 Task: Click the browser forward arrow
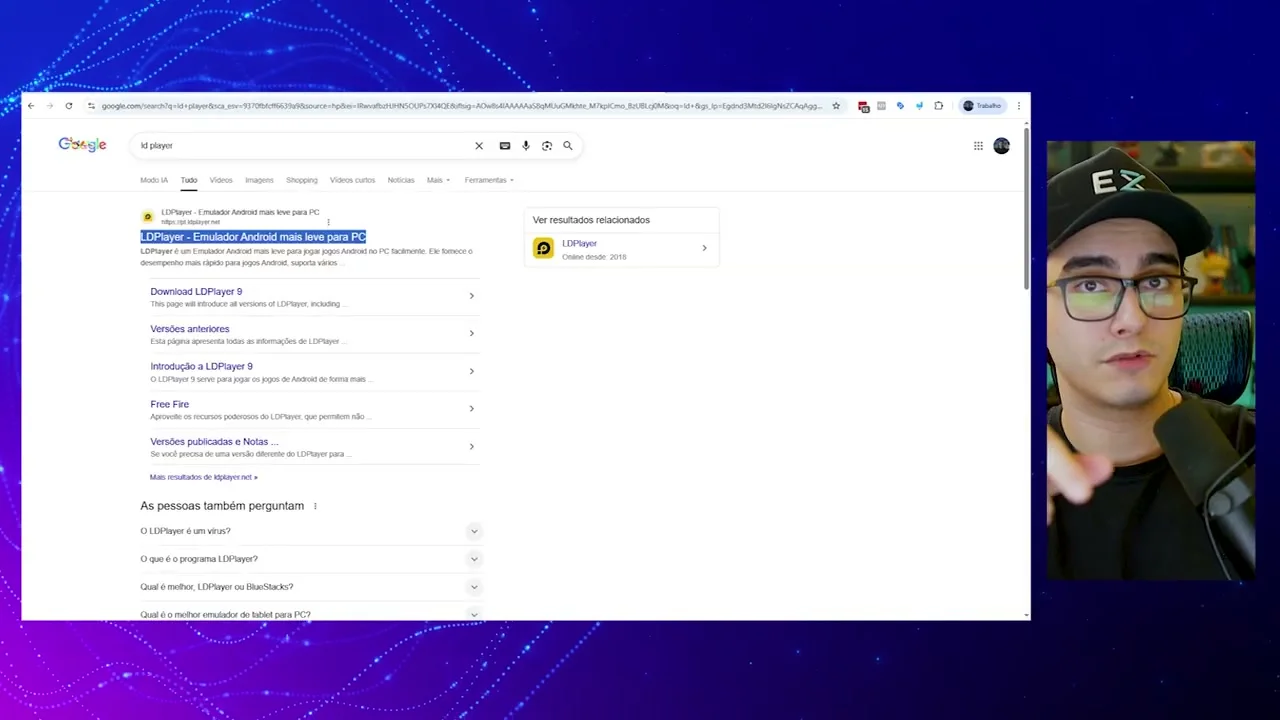49,106
